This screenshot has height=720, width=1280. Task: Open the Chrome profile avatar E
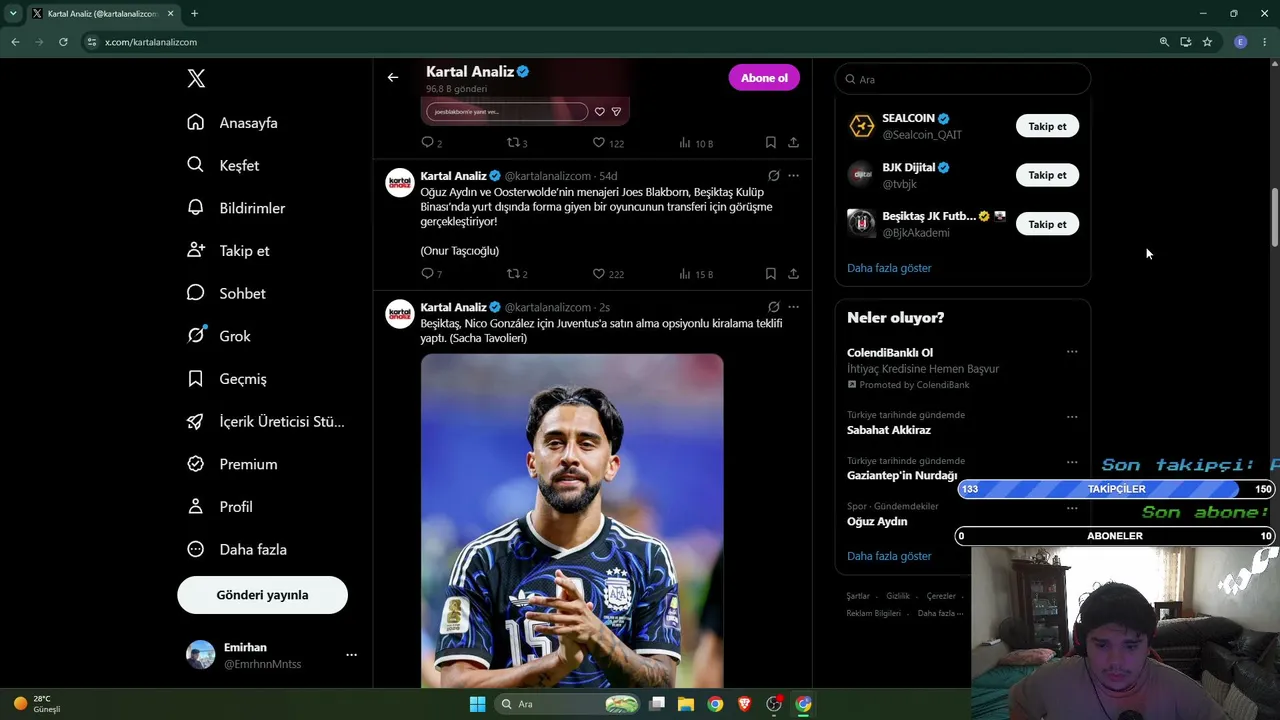click(1241, 42)
